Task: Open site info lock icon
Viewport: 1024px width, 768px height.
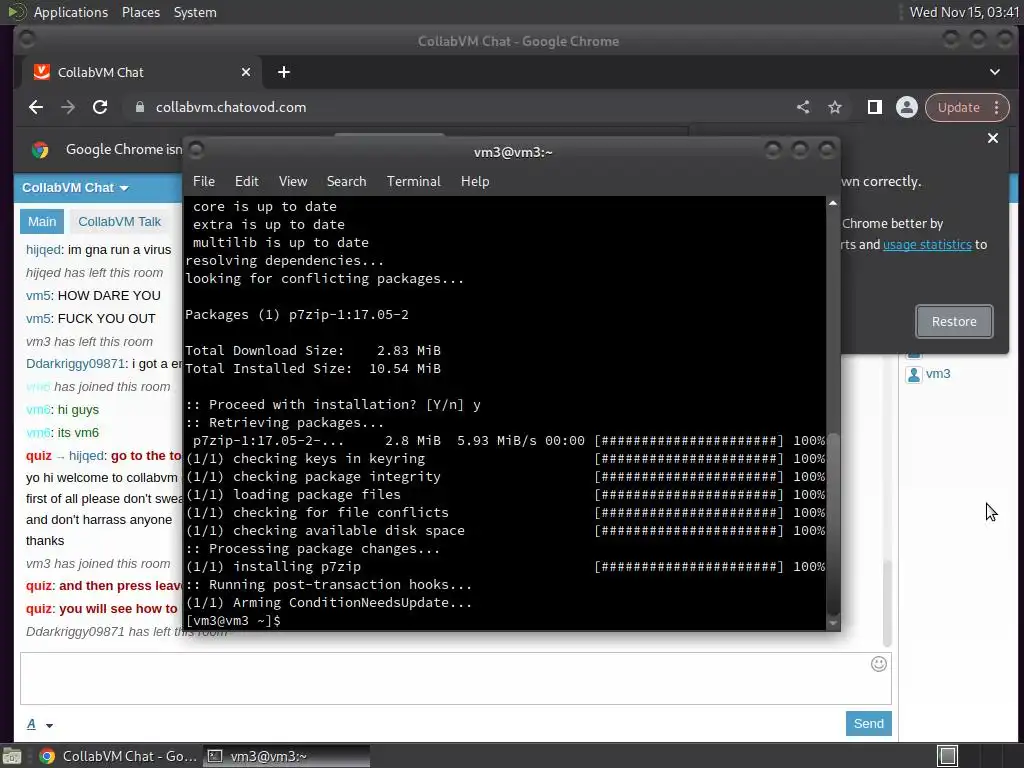Action: tap(140, 107)
